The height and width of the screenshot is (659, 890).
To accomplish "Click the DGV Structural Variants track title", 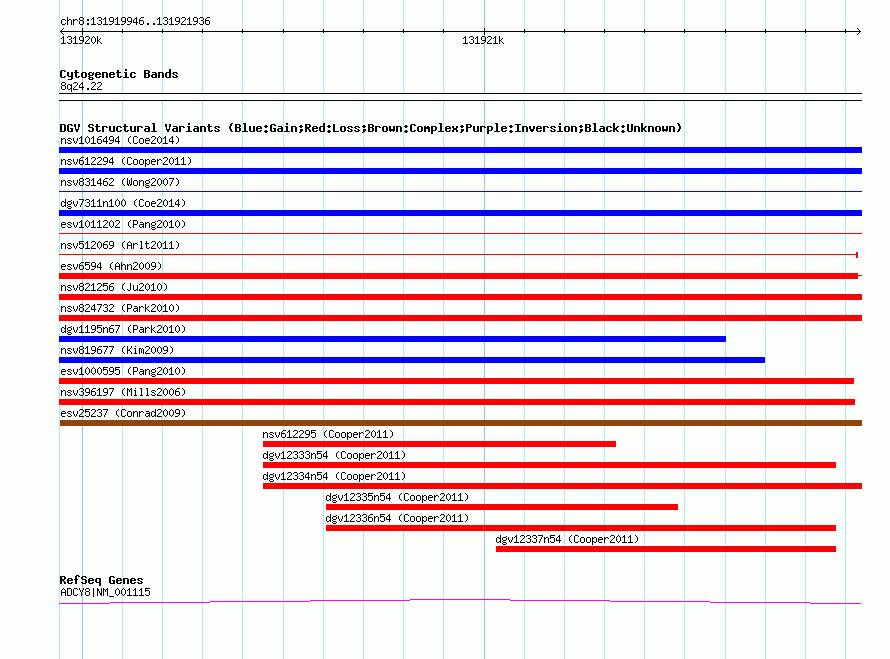I will (371, 128).
